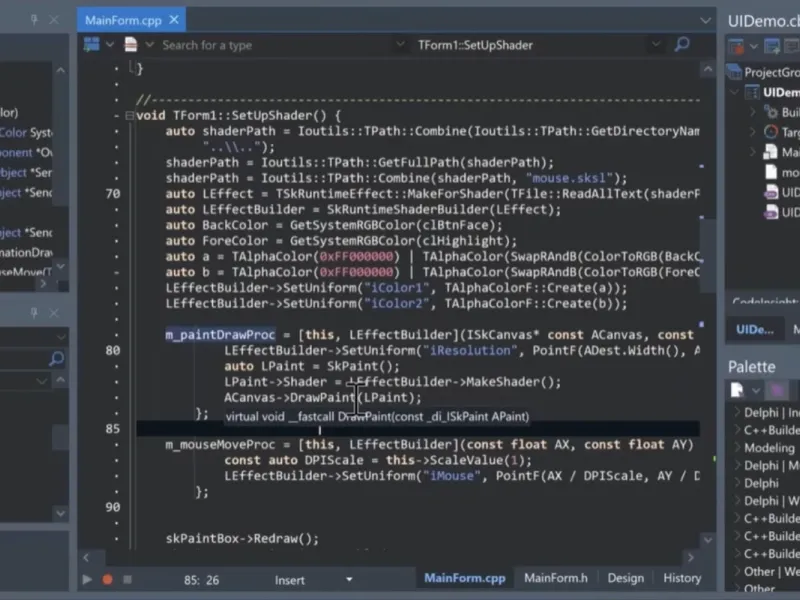The width and height of the screenshot is (800, 600).
Task: Close the MainForm.cpp editor tab
Action: click(174, 20)
